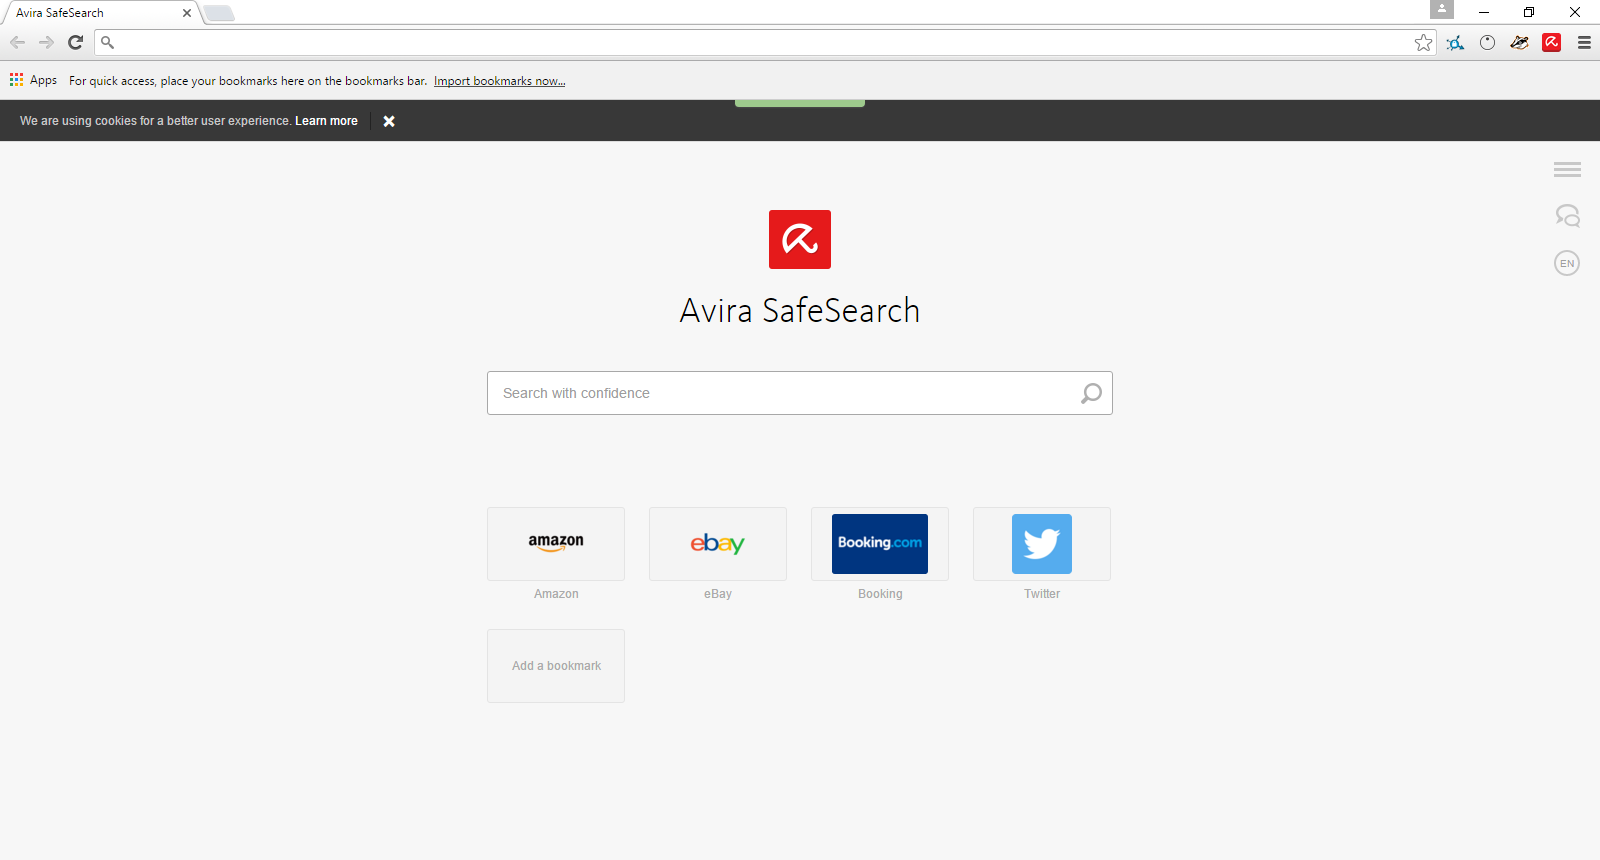1600x860 pixels.
Task: Open the Chrome hamburger menu
Action: 1584,42
